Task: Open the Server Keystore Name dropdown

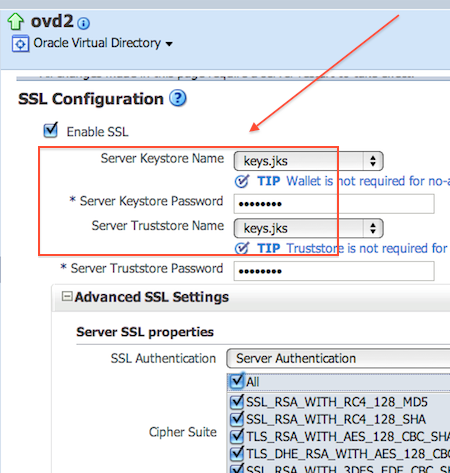Action: click(x=309, y=161)
